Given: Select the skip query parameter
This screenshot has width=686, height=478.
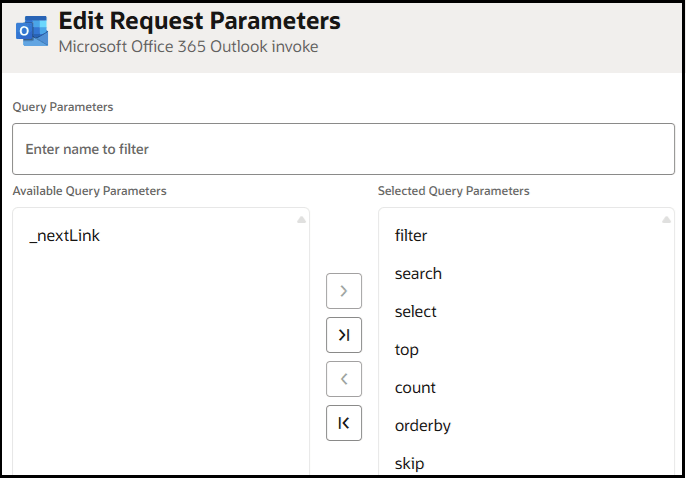Looking at the screenshot, I should pos(410,464).
